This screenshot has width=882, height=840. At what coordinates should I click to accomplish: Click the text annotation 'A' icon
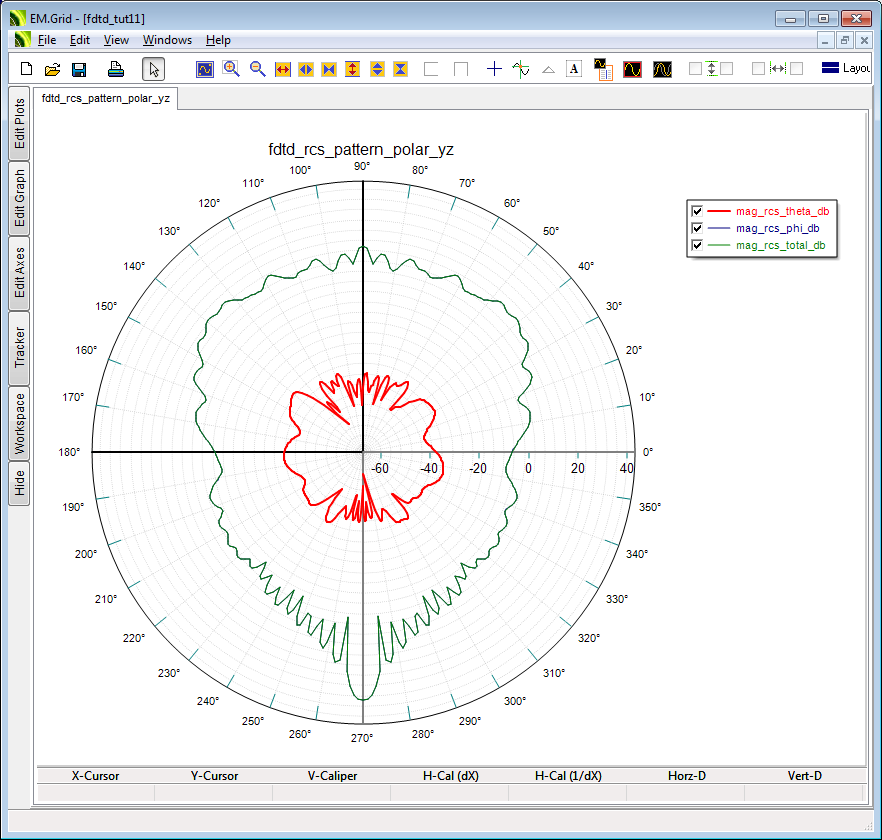[574, 69]
